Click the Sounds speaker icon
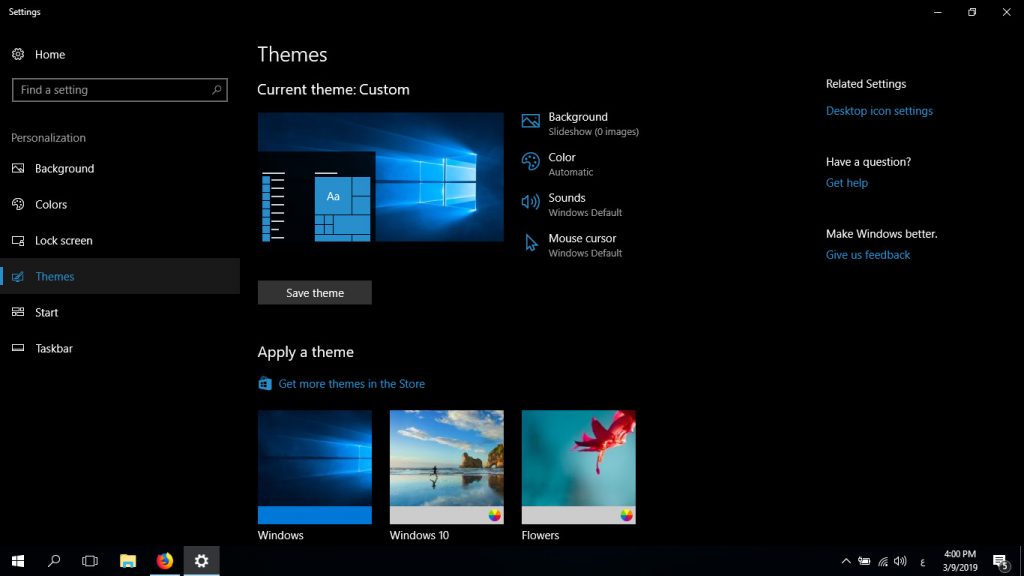Image resolution: width=1024 pixels, height=576 pixels. (x=530, y=202)
